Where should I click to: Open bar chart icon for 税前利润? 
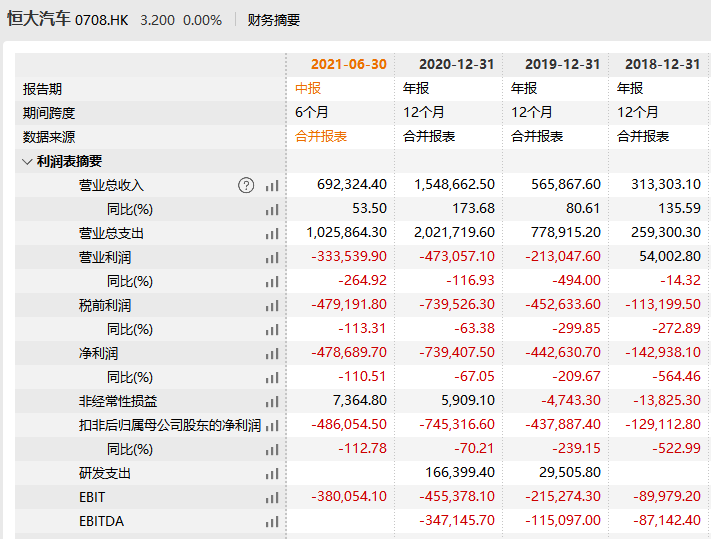click(272, 306)
